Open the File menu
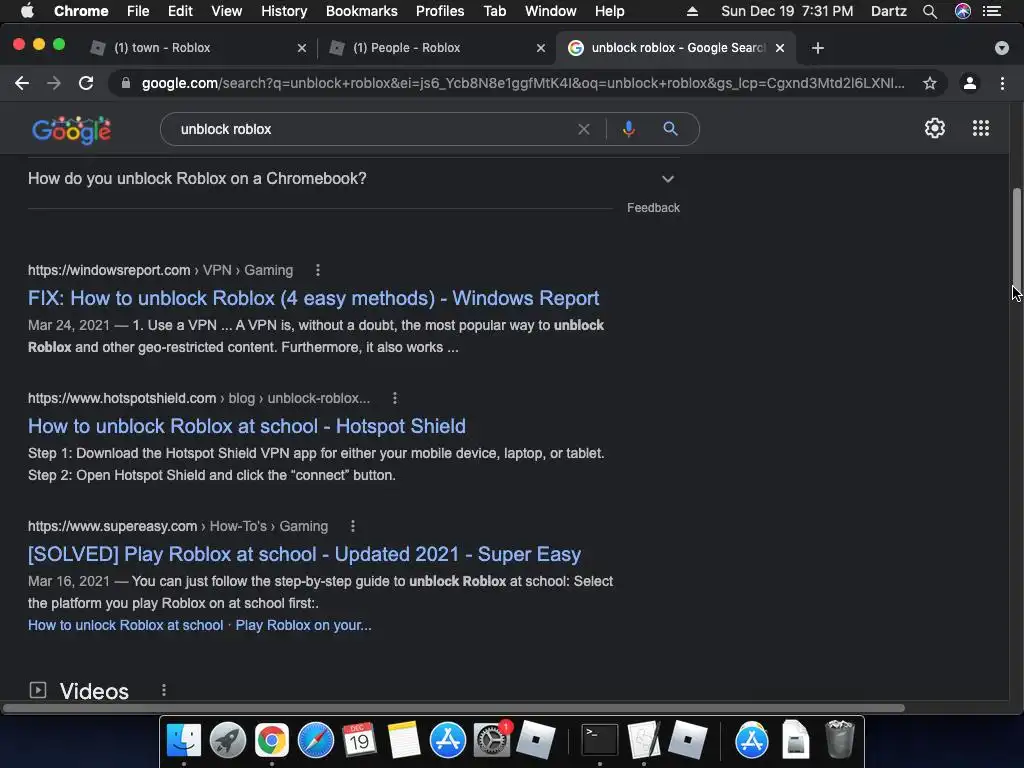This screenshot has width=1024, height=768. click(x=138, y=11)
